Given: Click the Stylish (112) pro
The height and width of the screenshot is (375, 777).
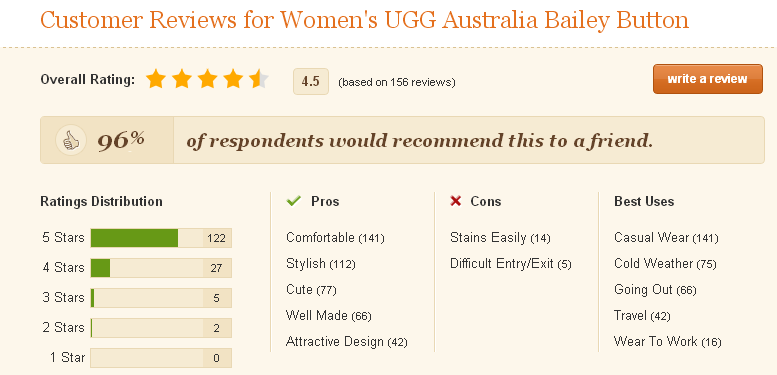Looking at the screenshot, I should (321, 264).
